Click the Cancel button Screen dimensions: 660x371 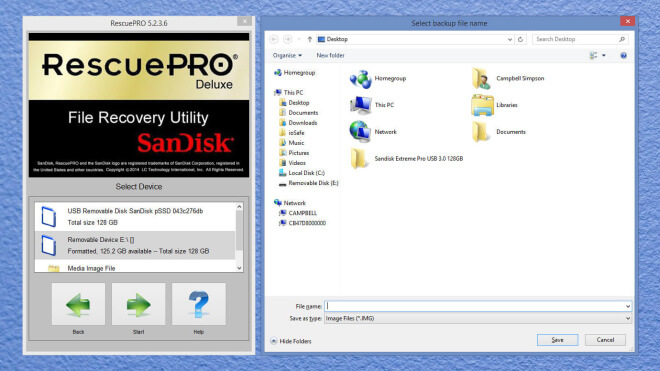(605, 340)
